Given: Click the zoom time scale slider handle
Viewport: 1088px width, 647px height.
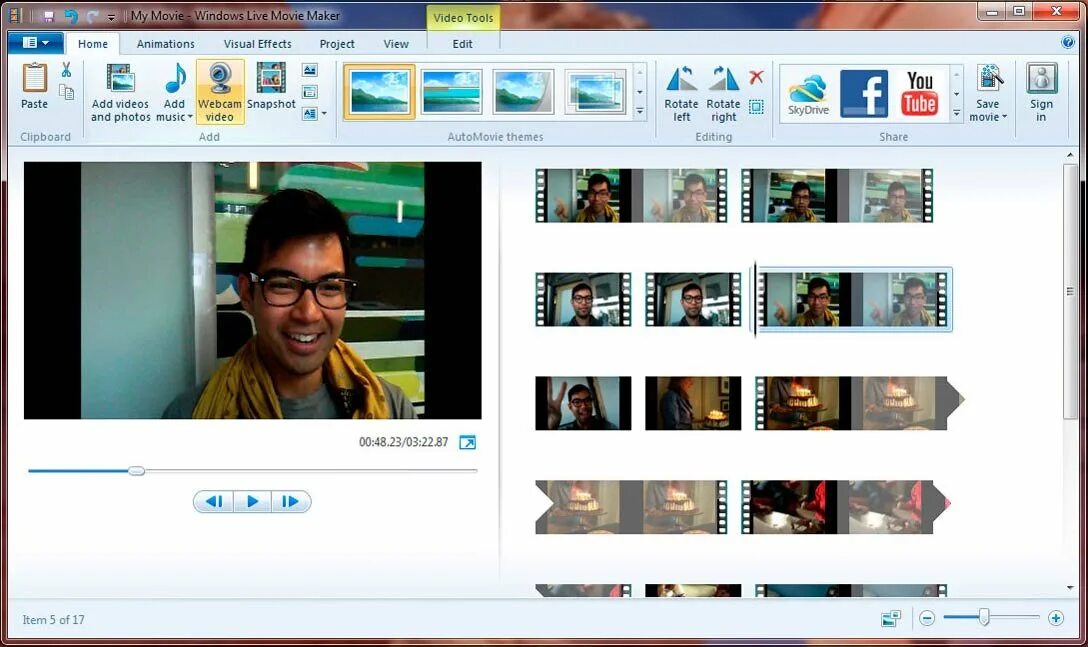Looking at the screenshot, I should (984, 616).
